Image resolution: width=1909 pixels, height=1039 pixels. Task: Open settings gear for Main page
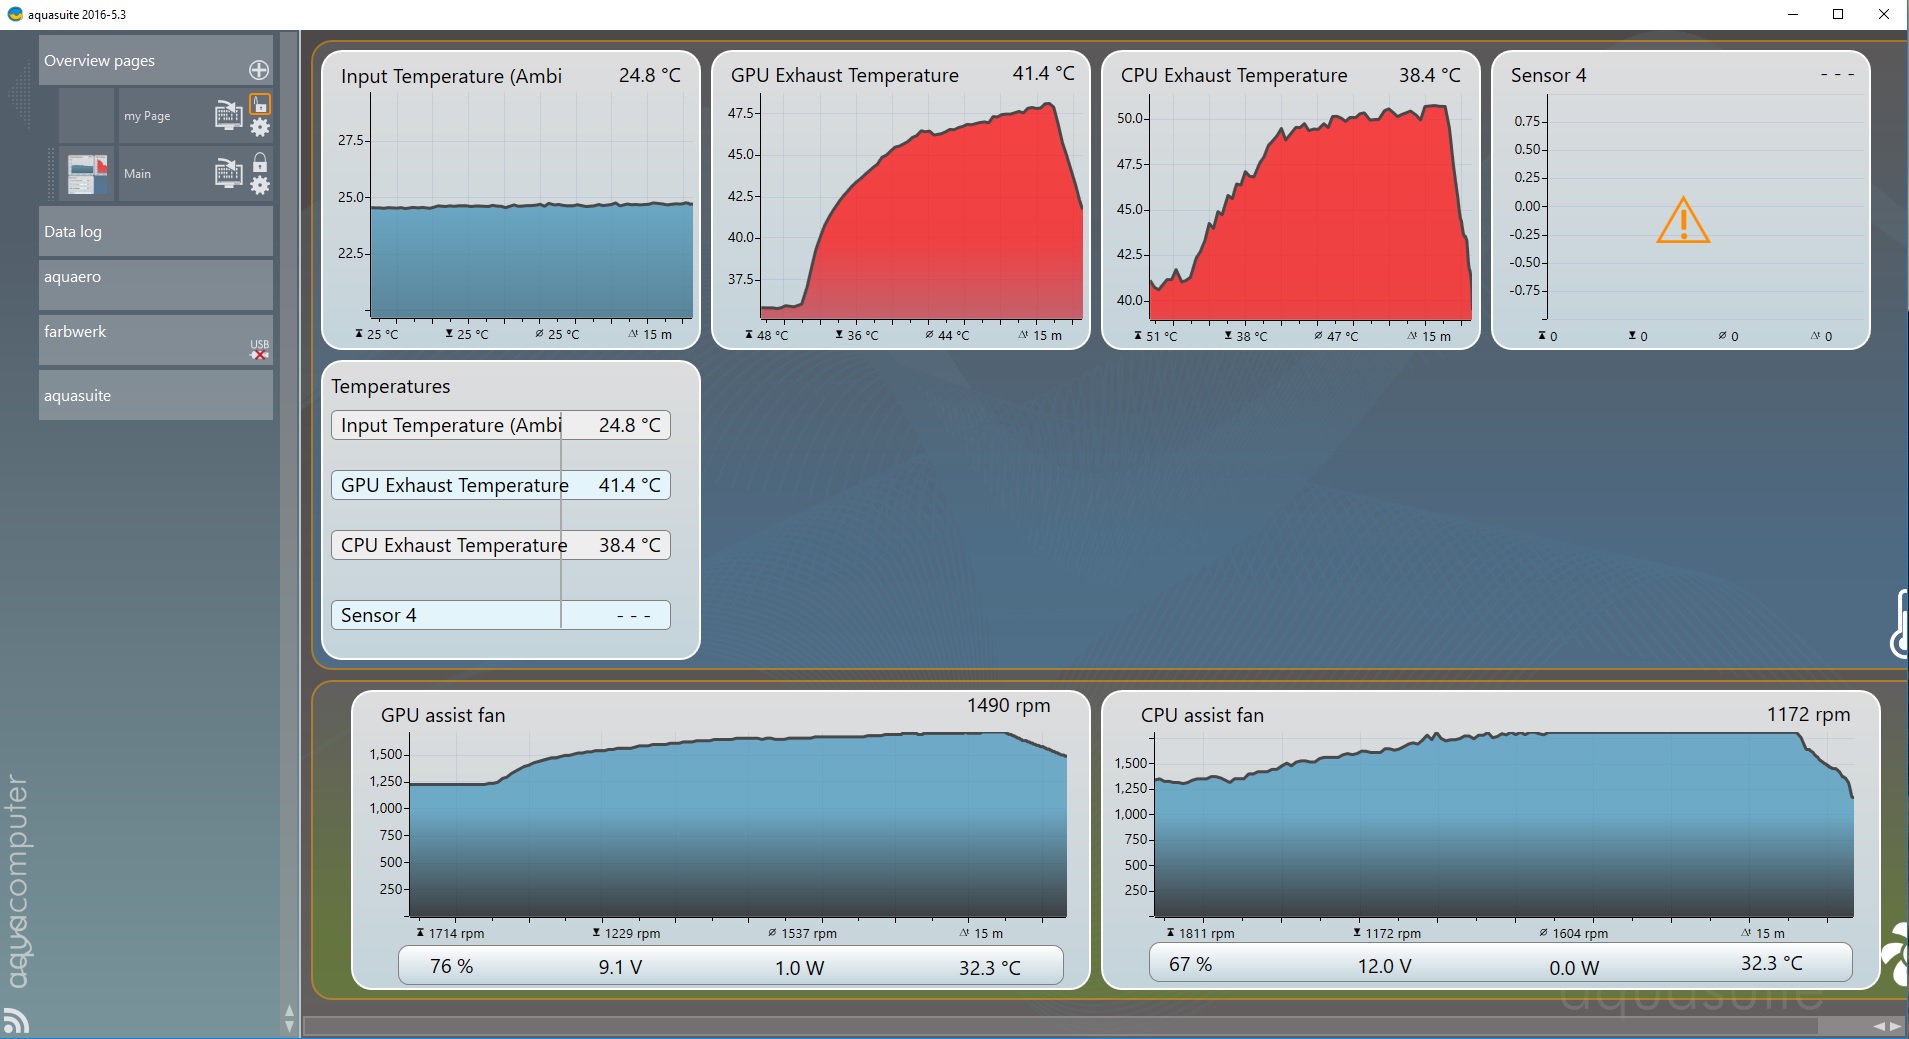[260, 185]
